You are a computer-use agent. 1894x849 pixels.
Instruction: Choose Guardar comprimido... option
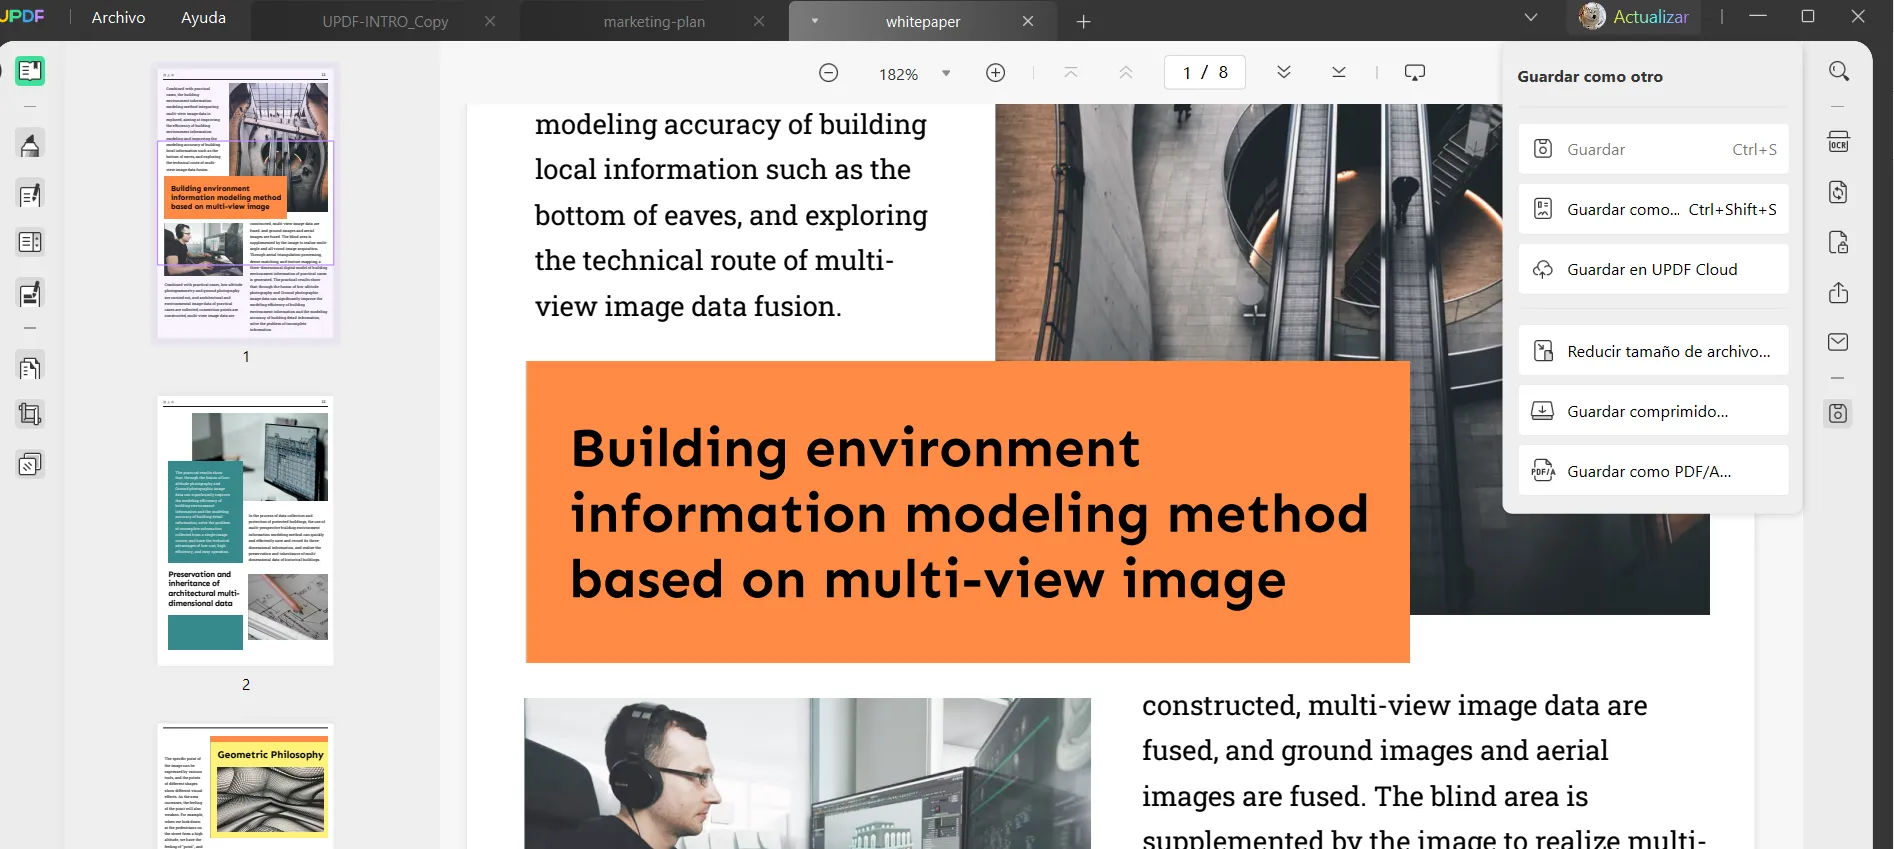pyautogui.click(x=1653, y=411)
